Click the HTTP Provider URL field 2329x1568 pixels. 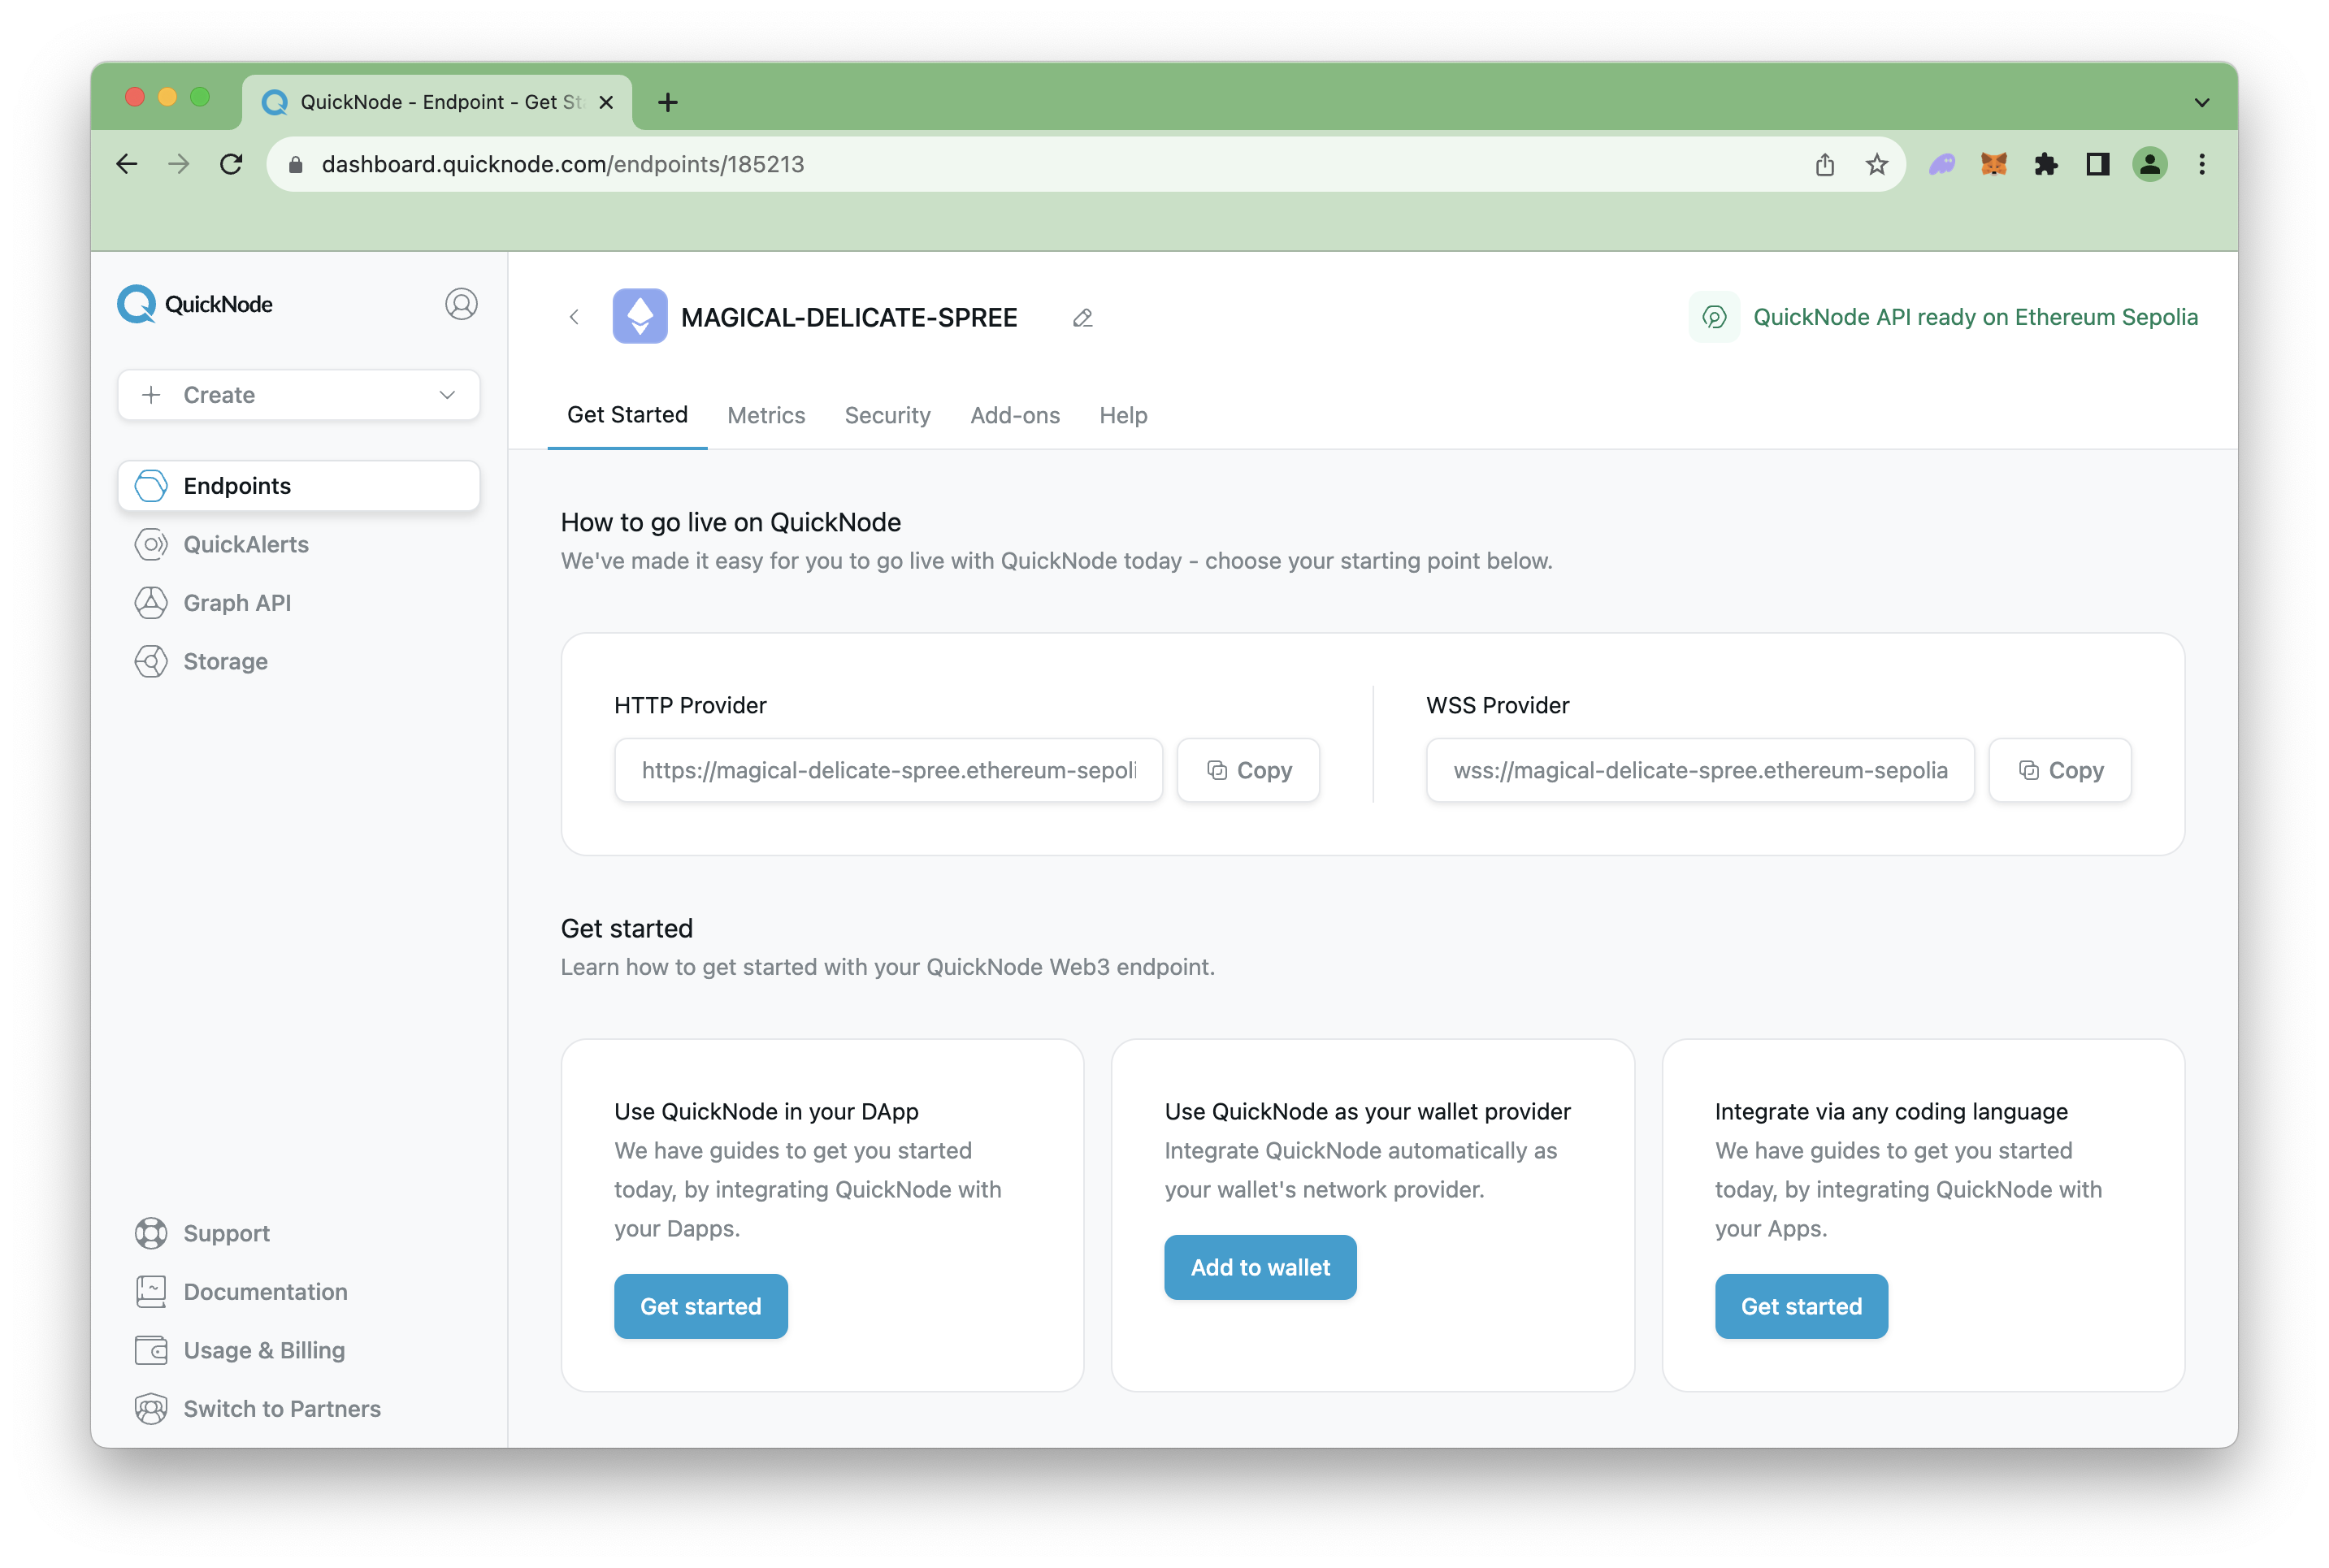coord(888,770)
